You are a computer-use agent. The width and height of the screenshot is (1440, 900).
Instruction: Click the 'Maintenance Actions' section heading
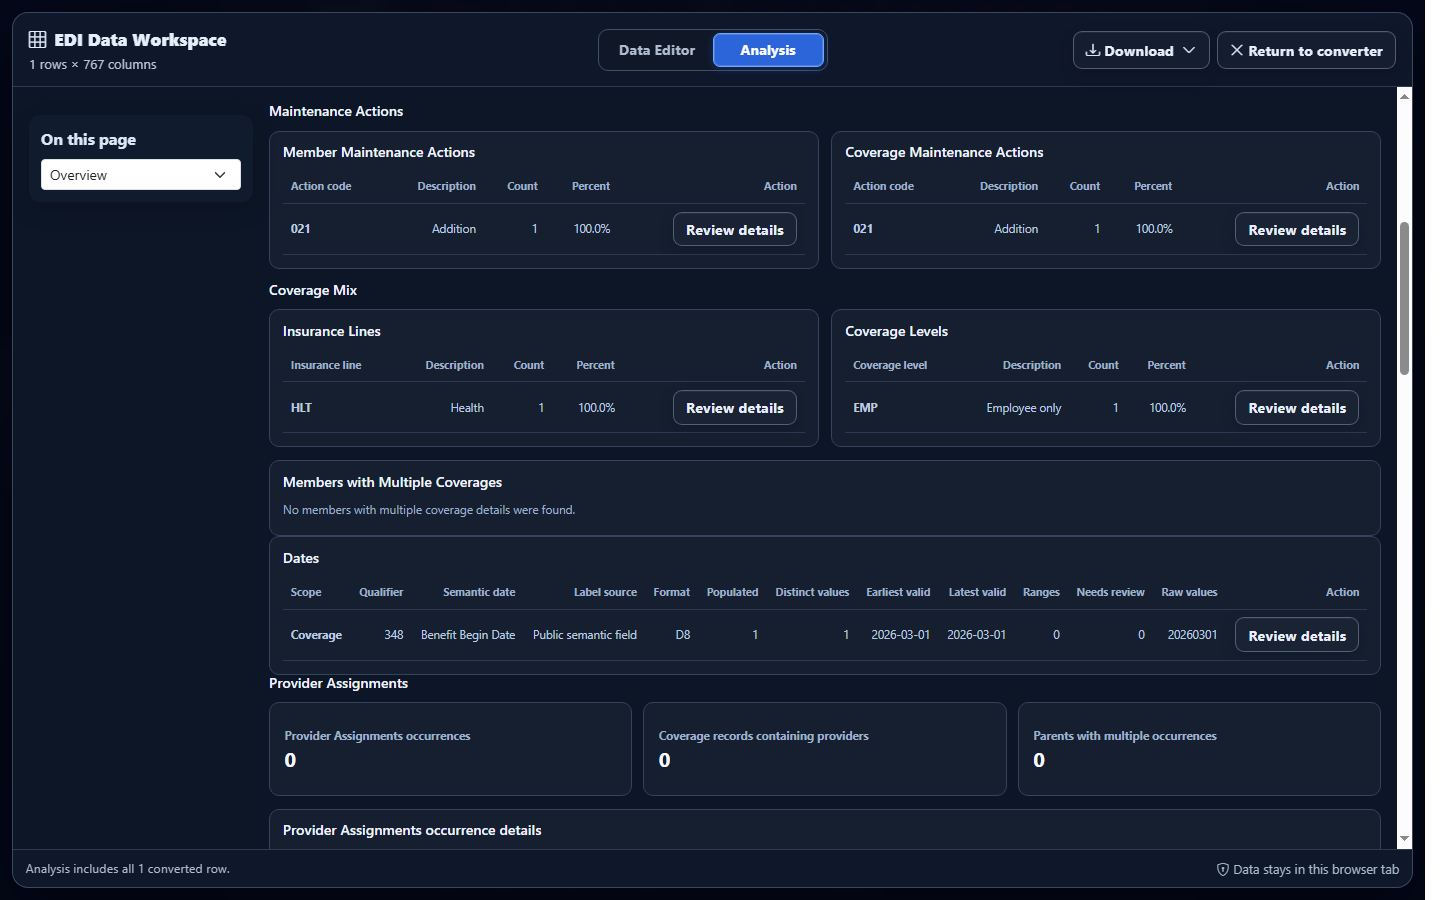point(336,111)
